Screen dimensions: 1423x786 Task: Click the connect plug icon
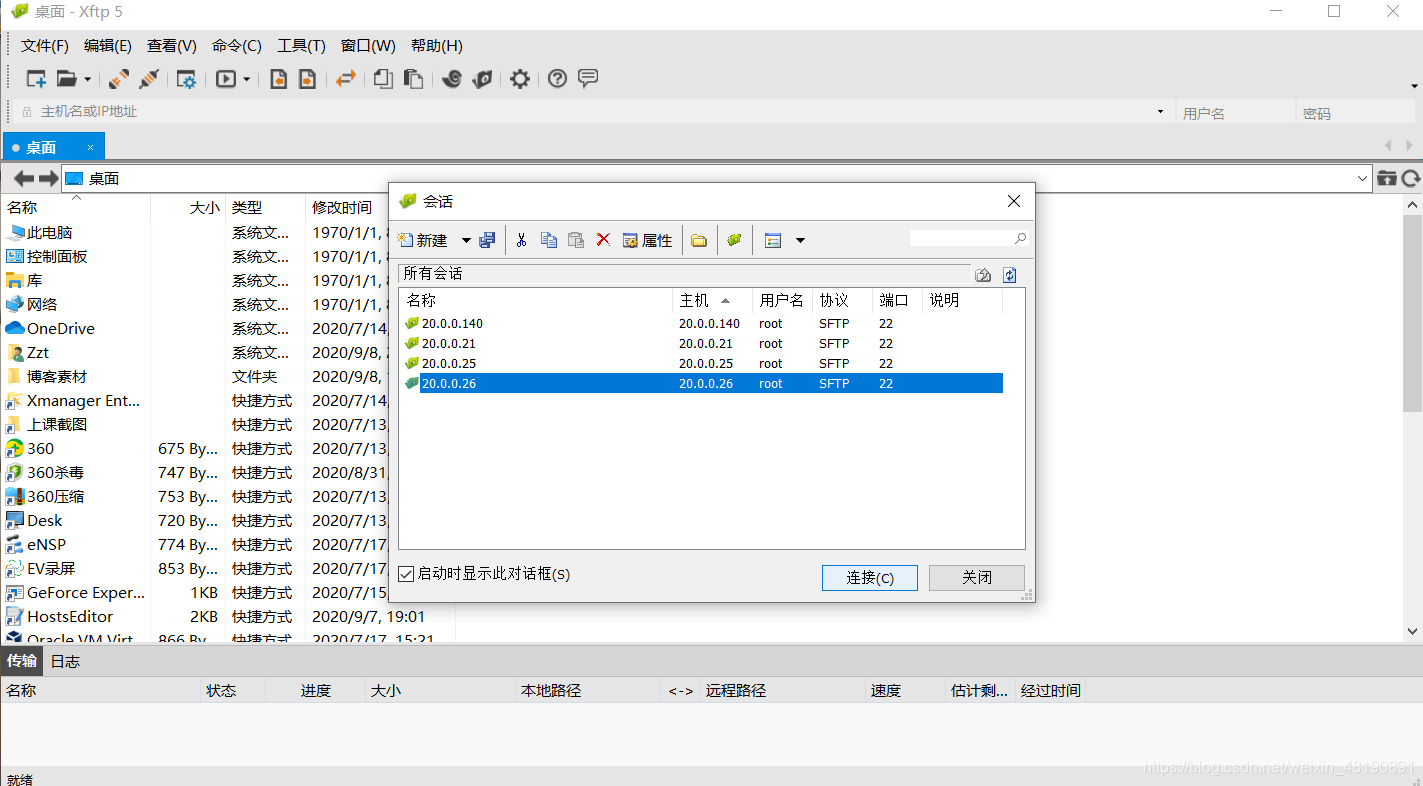tap(119, 79)
